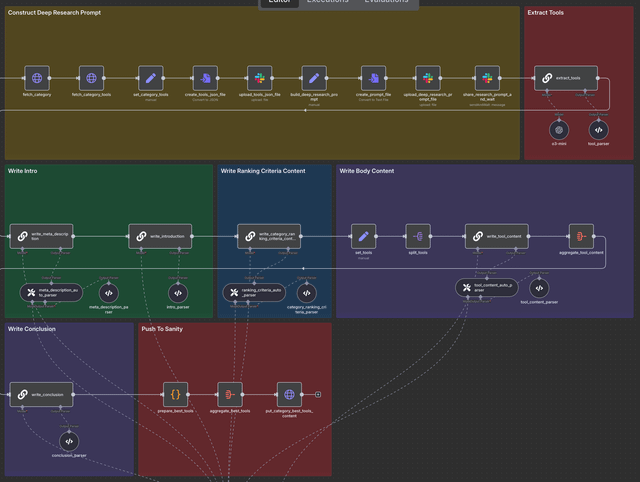Screen dimensions: 640x482
Task: Click the Write Ranking Criteria Content title
Action: point(263,171)
